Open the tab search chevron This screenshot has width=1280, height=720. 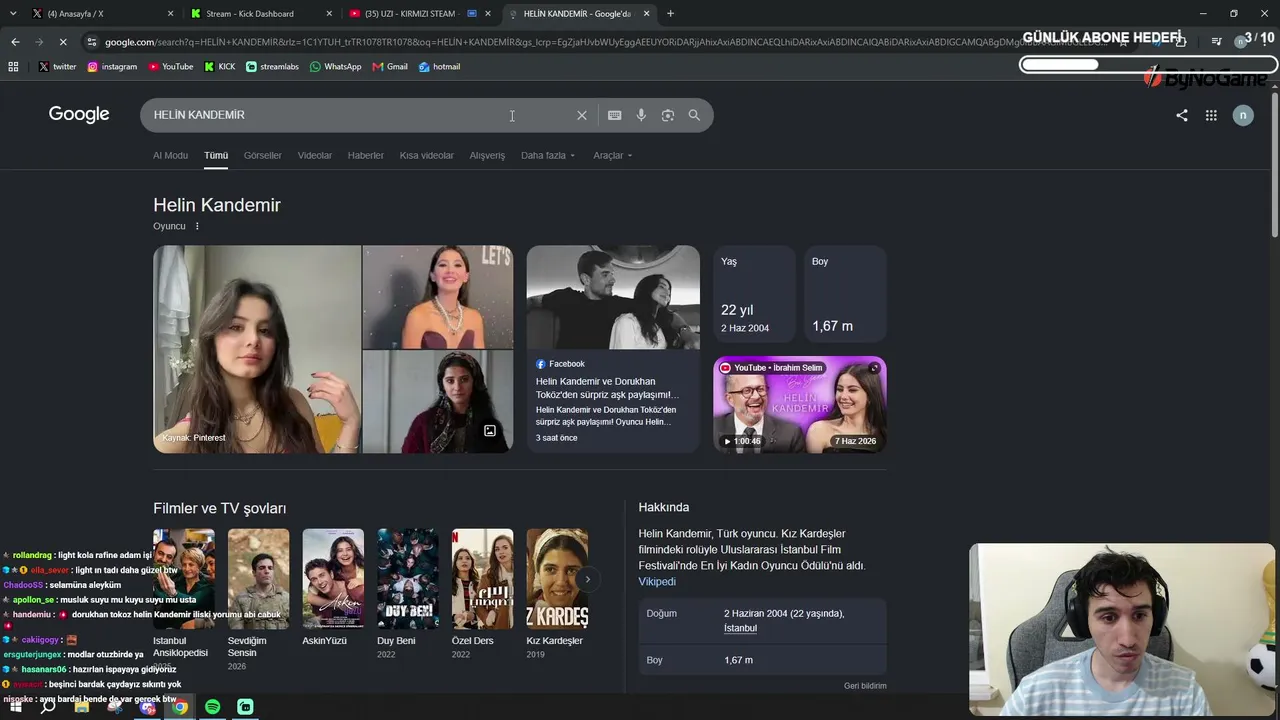tap(14, 14)
